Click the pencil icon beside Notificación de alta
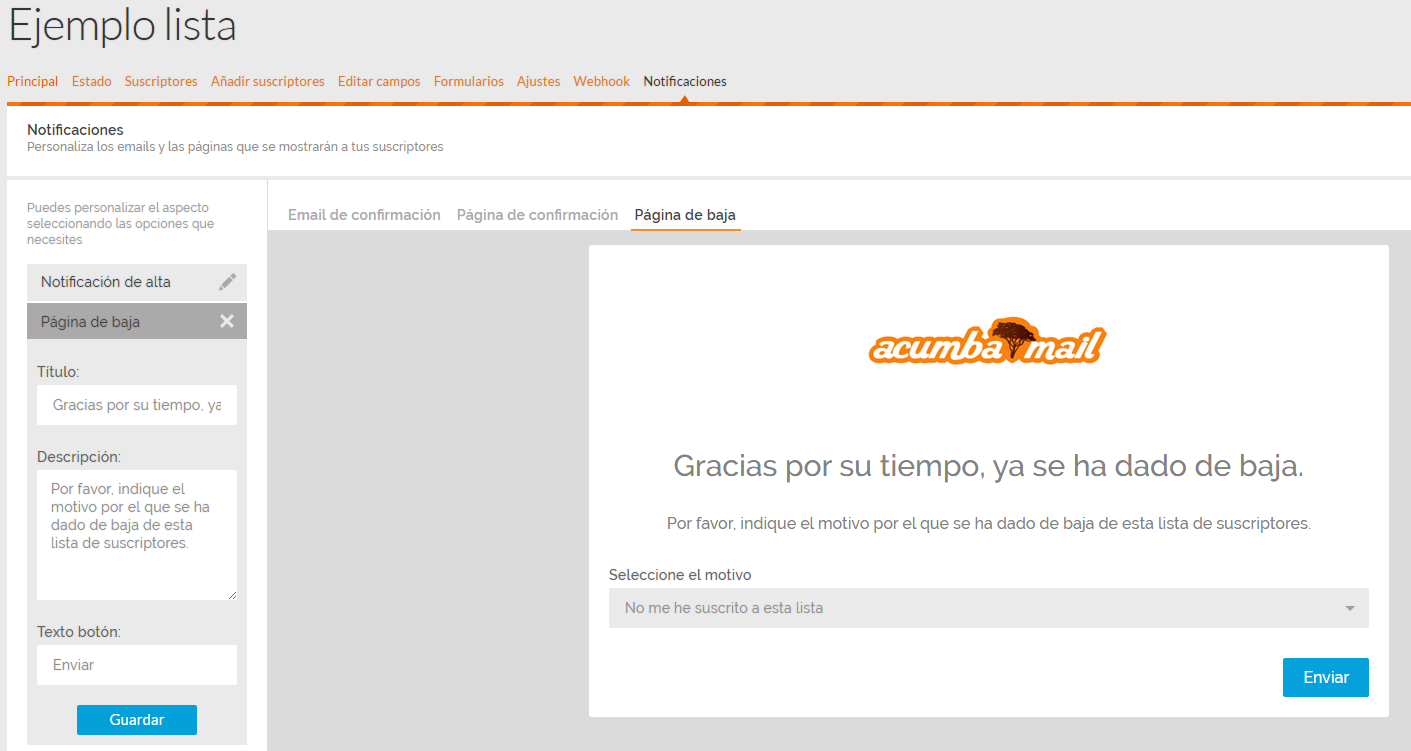The height and width of the screenshot is (751, 1411). [227, 282]
